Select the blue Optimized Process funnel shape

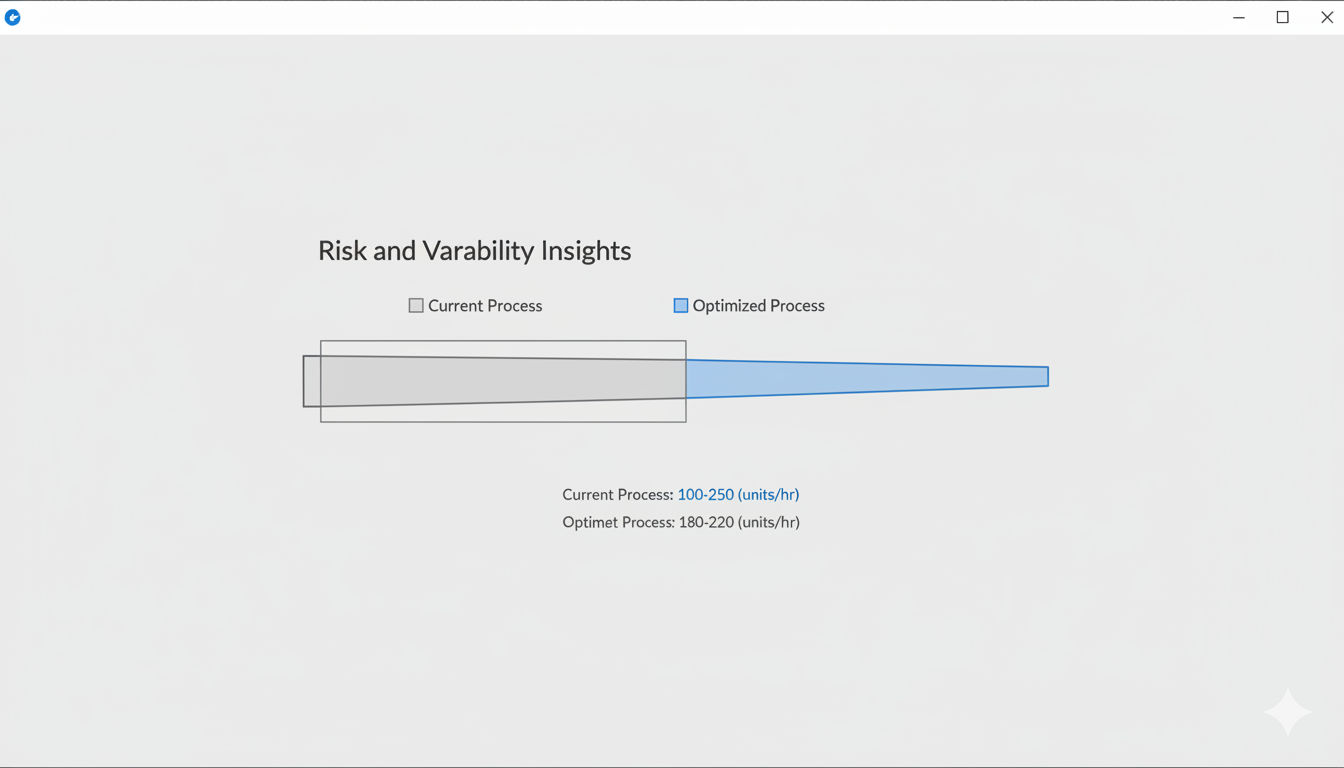[860, 377]
